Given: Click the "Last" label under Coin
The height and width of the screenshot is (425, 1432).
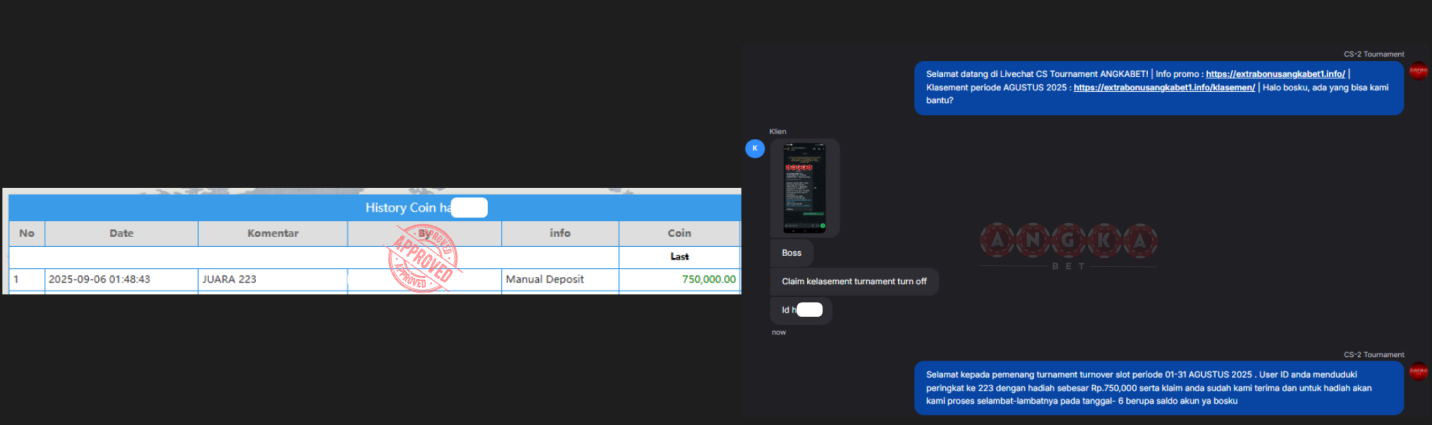Looking at the screenshot, I should pyautogui.click(x=680, y=257).
